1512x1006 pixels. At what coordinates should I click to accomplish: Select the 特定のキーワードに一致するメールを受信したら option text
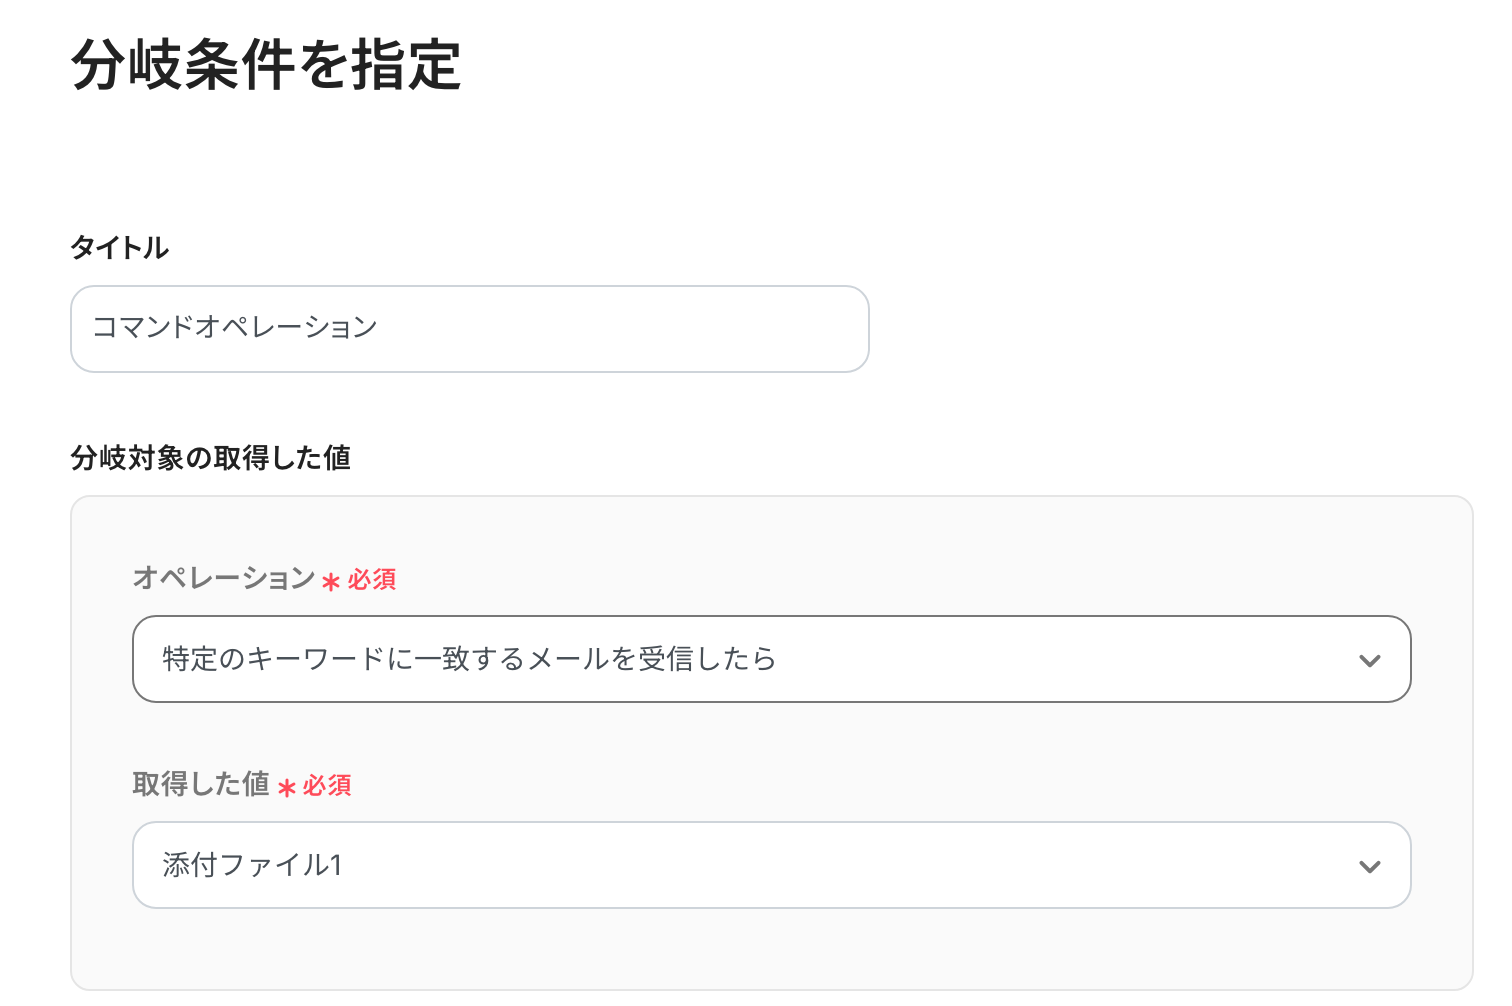469,659
